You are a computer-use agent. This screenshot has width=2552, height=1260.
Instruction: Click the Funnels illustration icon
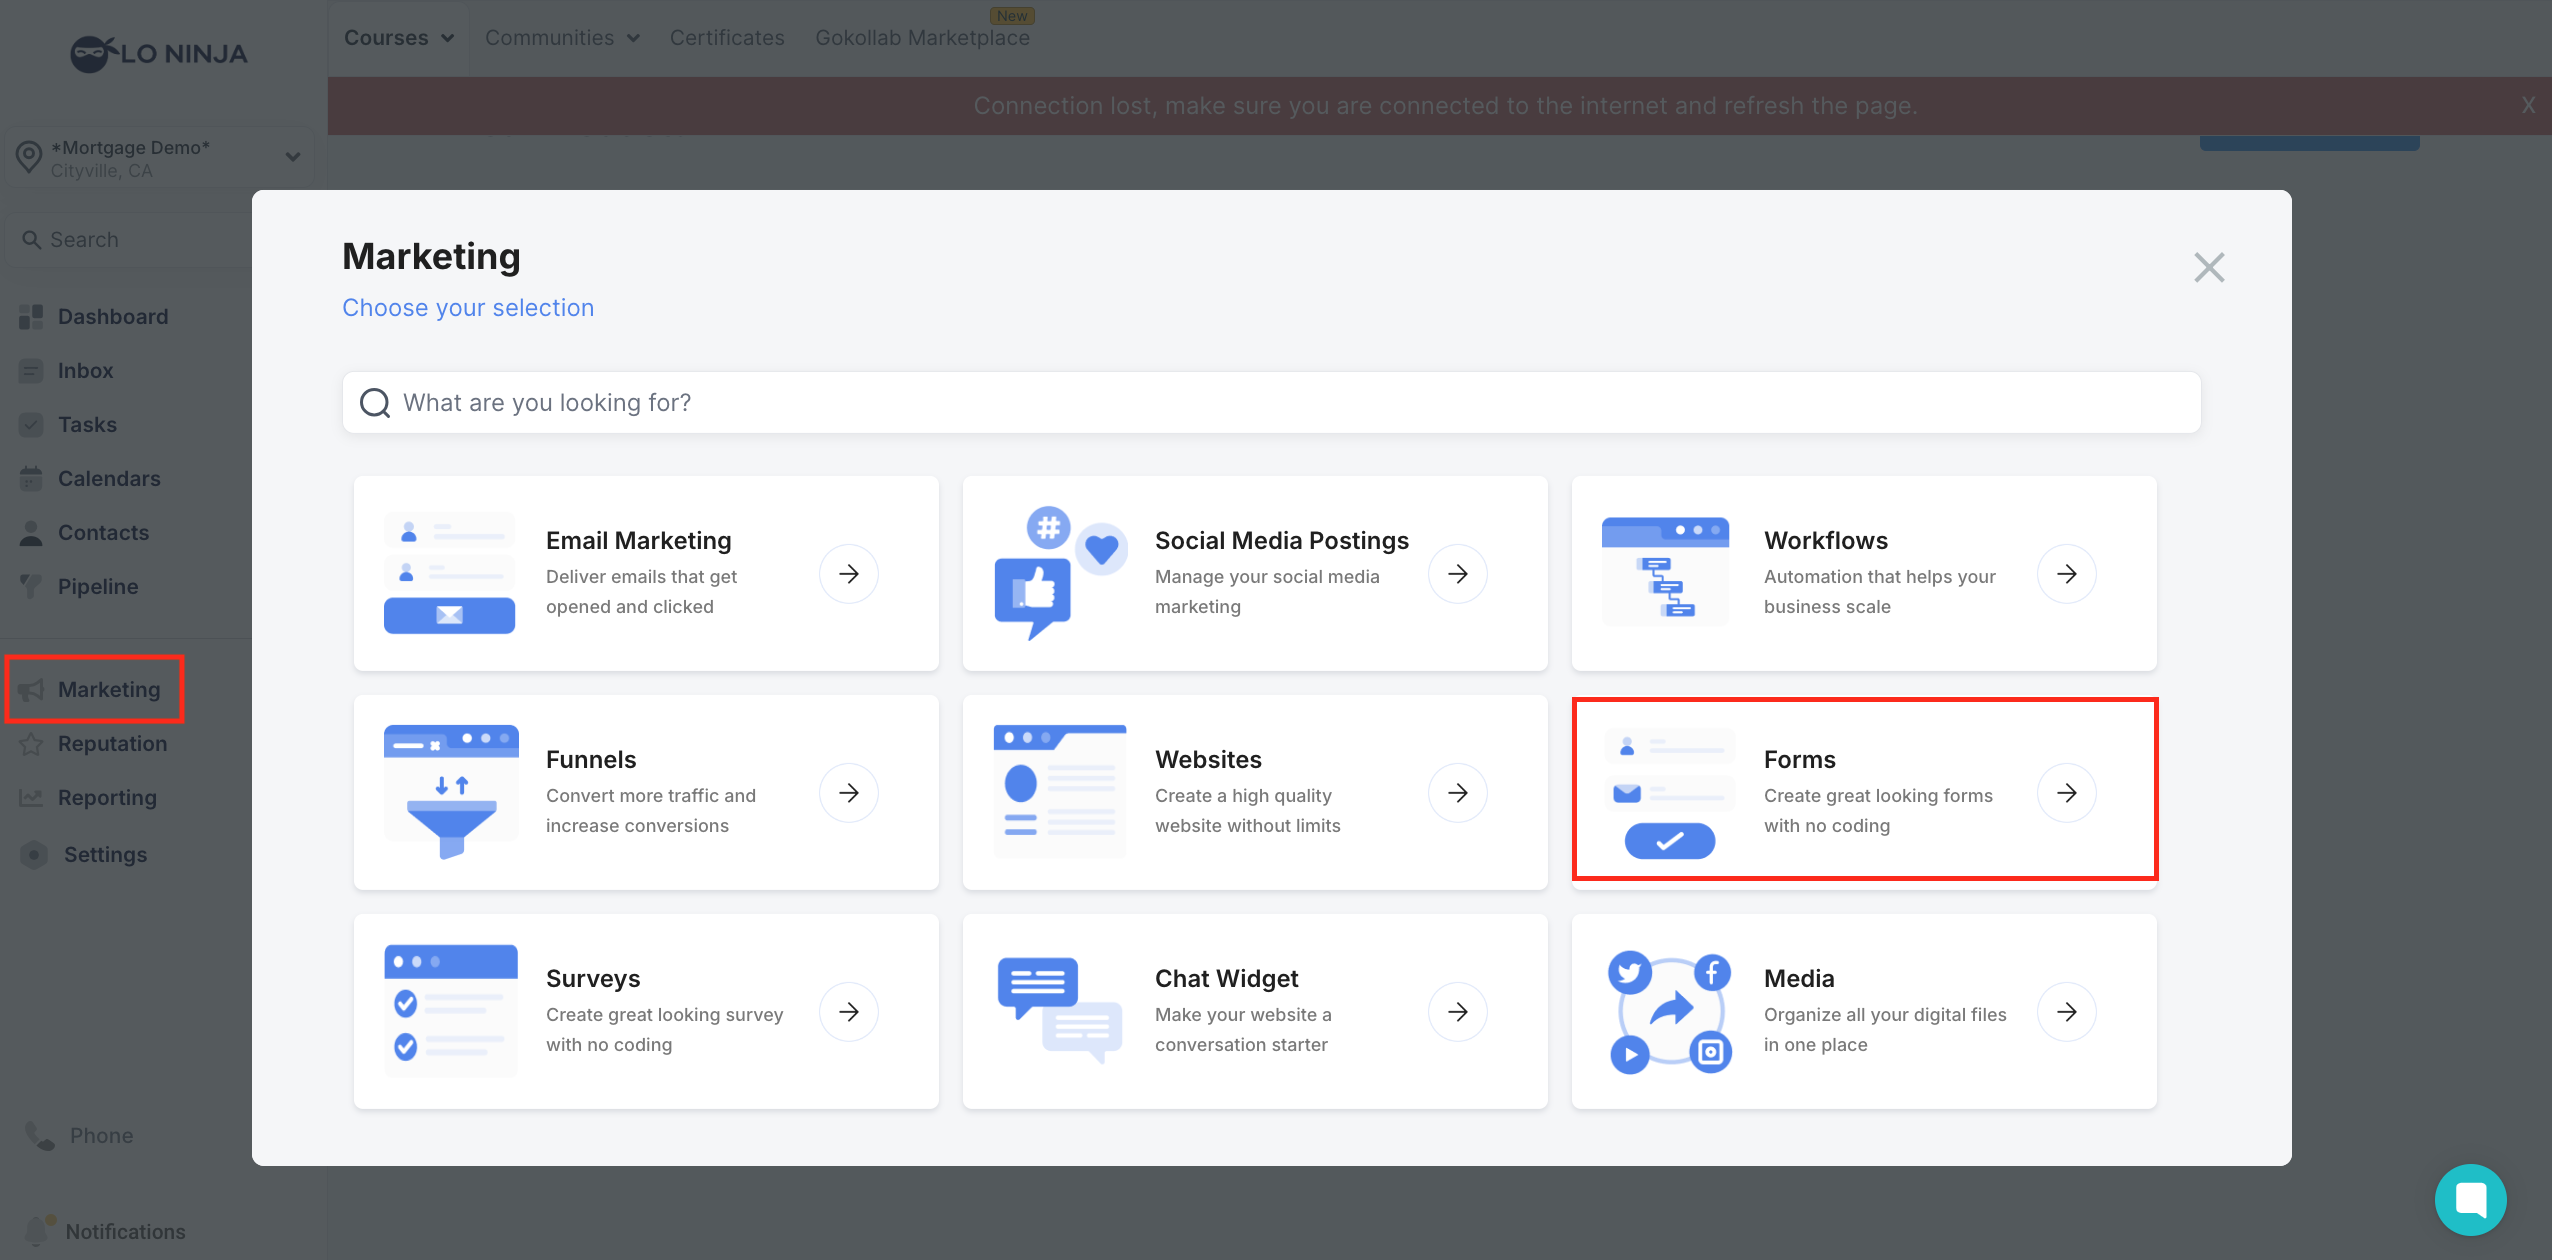coord(451,791)
